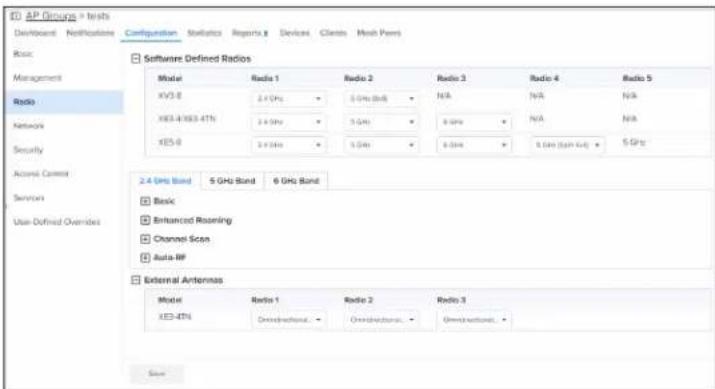The width and height of the screenshot is (715, 389).
Task: Open Services in the sidebar
Action: (x=29, y=198)
